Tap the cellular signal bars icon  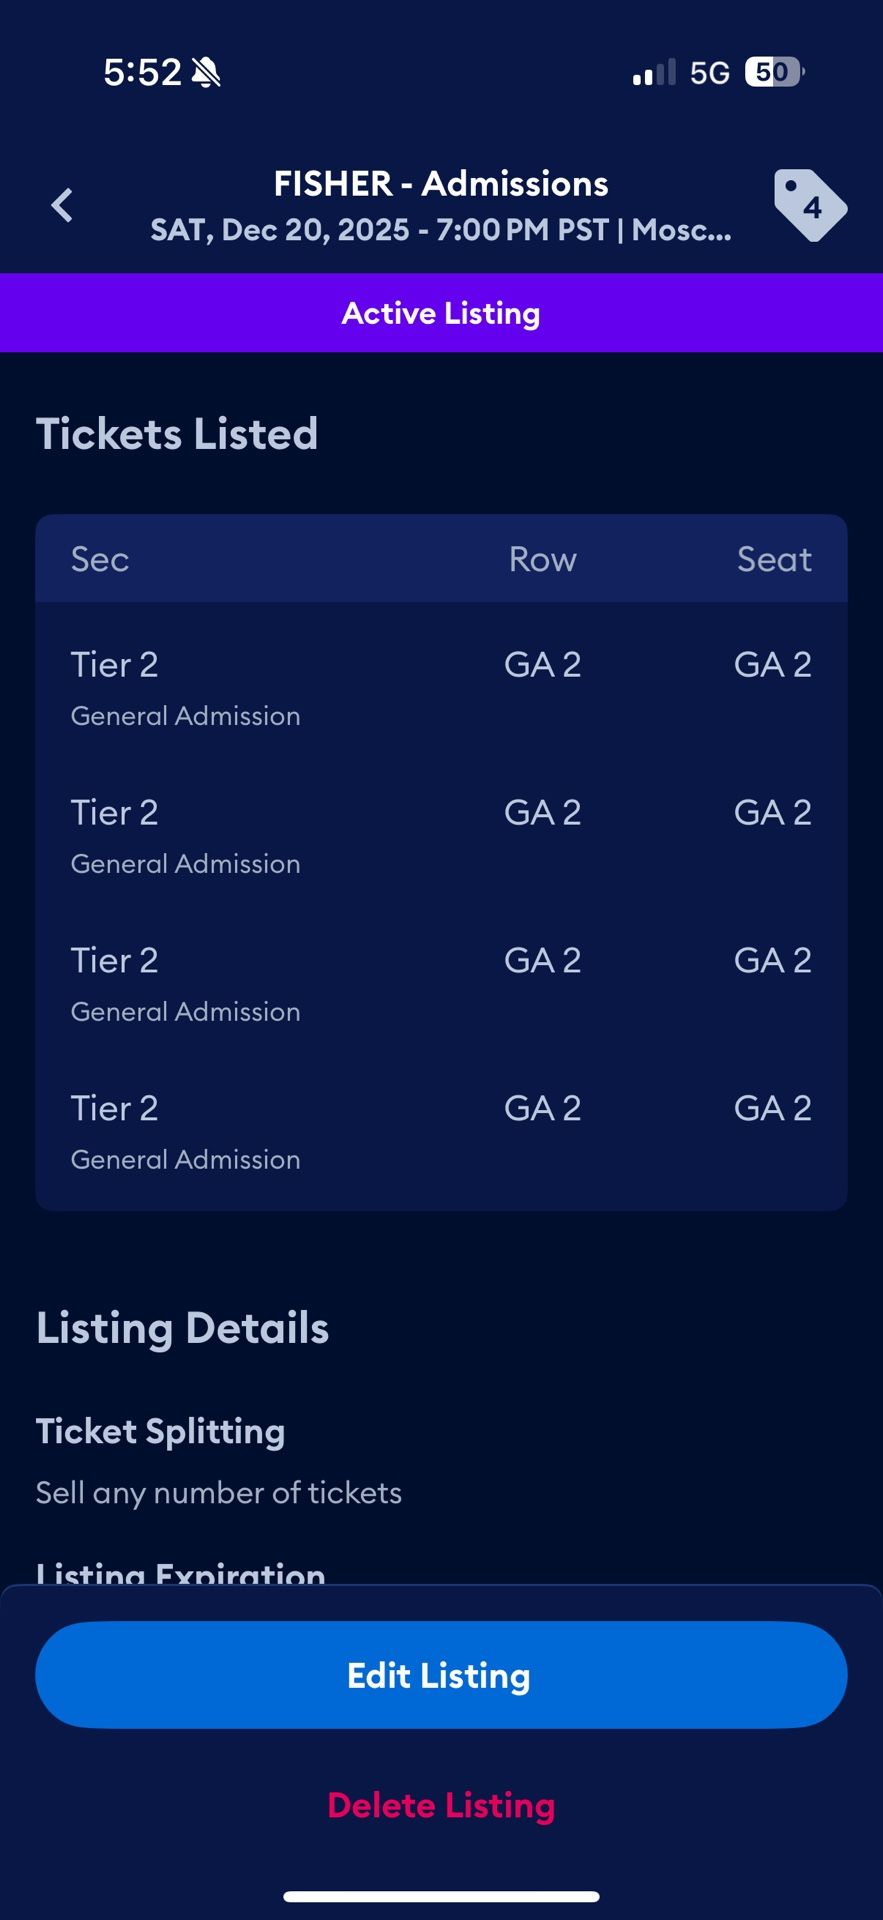tap(654, 73)
